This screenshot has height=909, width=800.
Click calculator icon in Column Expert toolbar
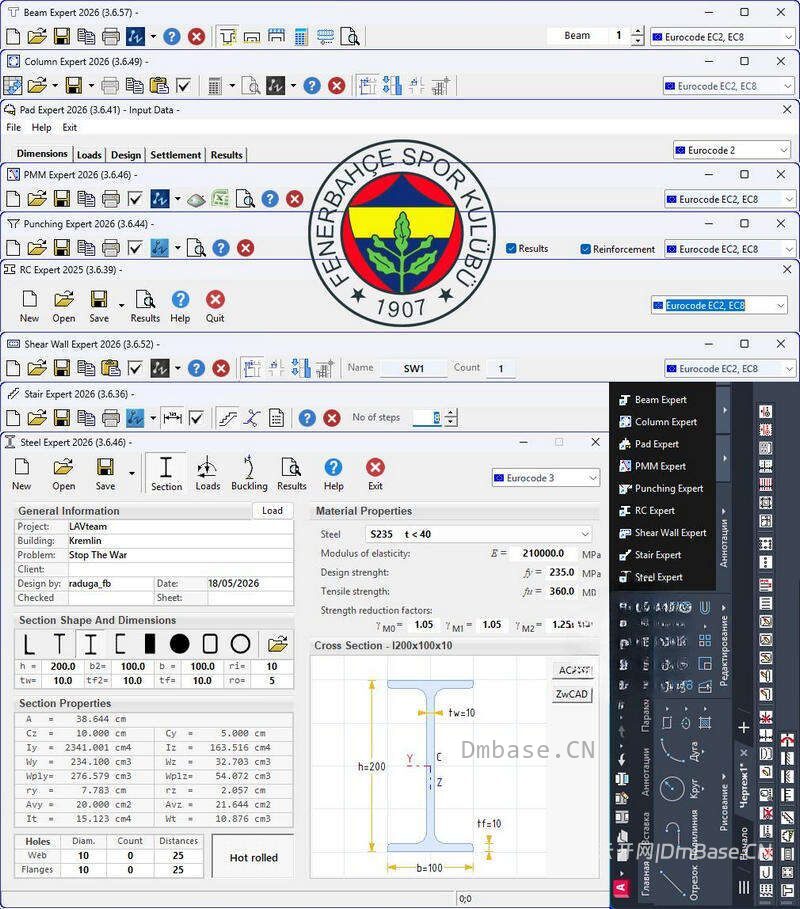pyautogui.click(x=214, y=86)
